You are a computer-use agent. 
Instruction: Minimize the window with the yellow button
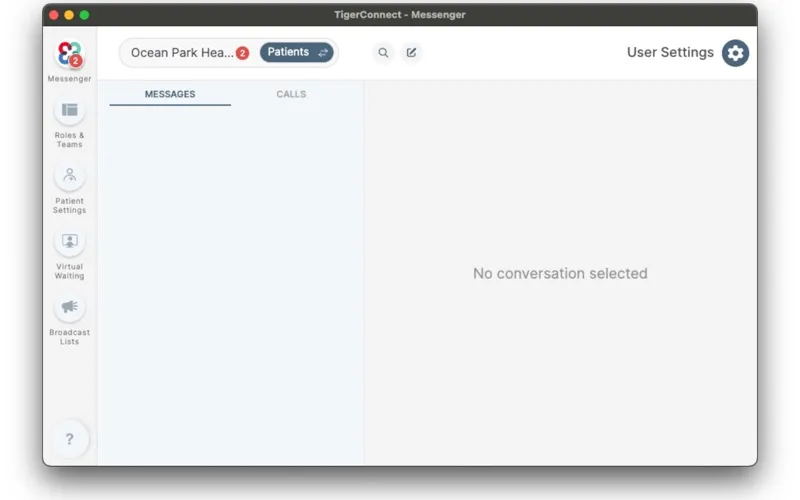(x=69, y=15)
